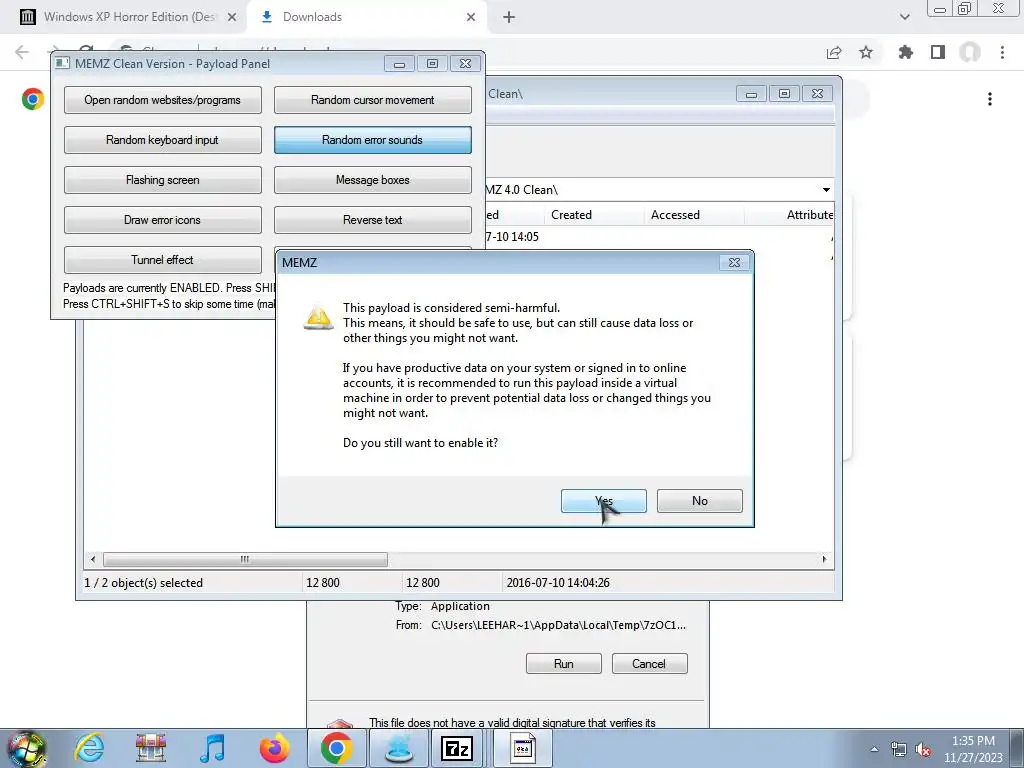1024x768 pixels.
Task: Open Windows Start orb
Action: 26,748
